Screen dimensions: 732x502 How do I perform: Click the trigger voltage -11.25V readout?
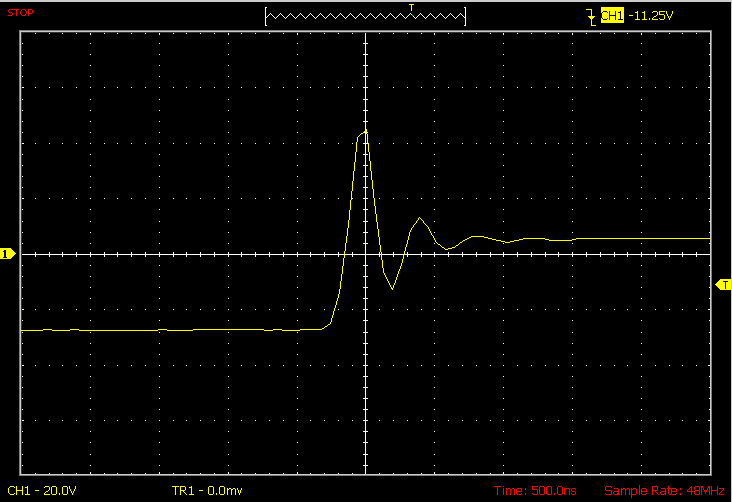pos(651,16)
